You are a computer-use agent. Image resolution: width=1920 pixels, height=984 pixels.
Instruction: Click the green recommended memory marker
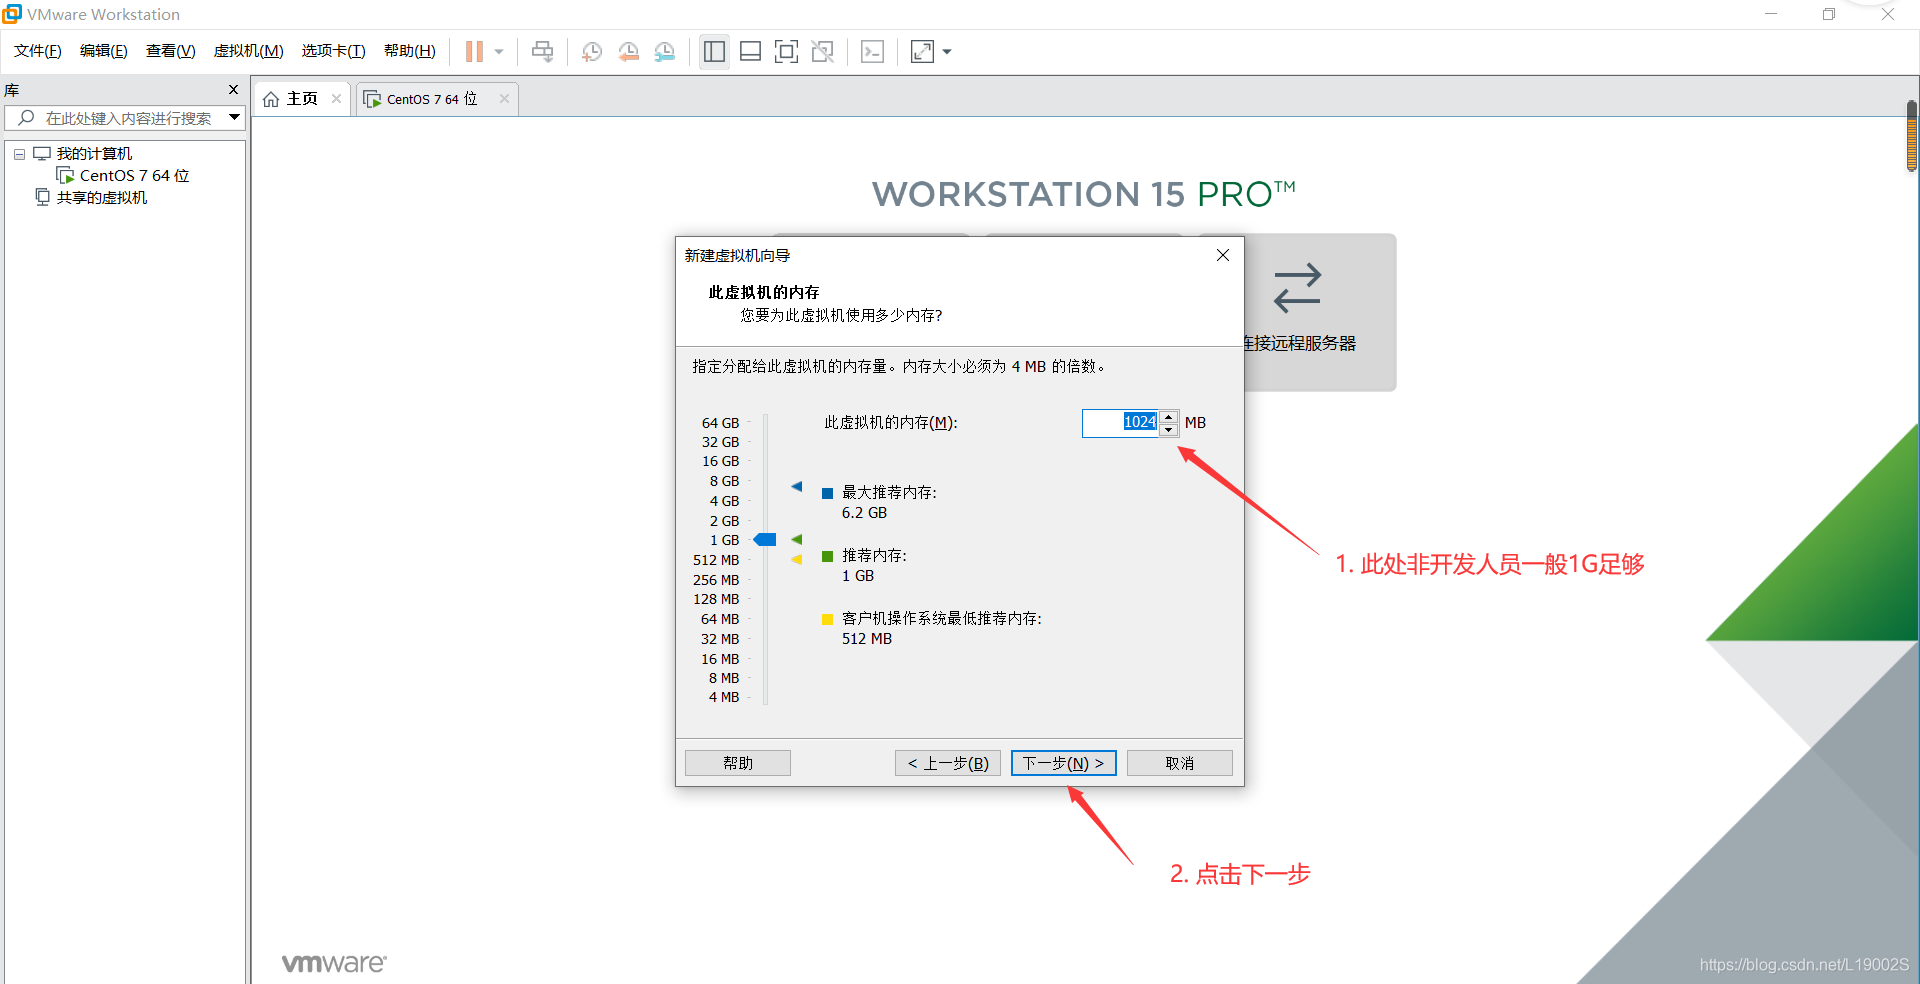797,540
